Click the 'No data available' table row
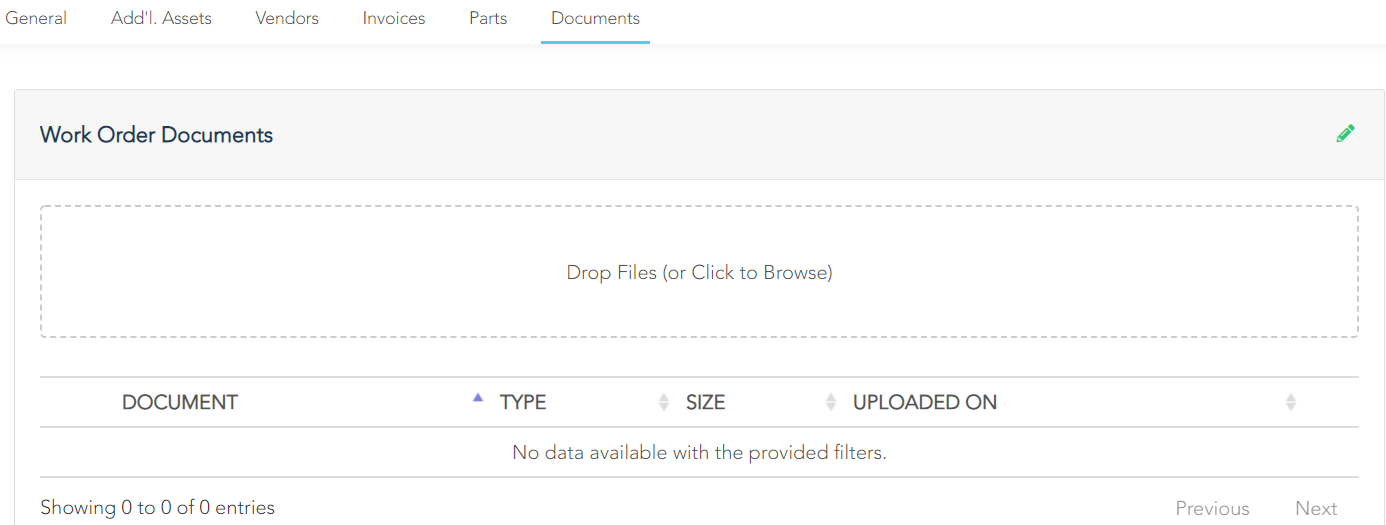1386x525 pixels. click(699, 453)
